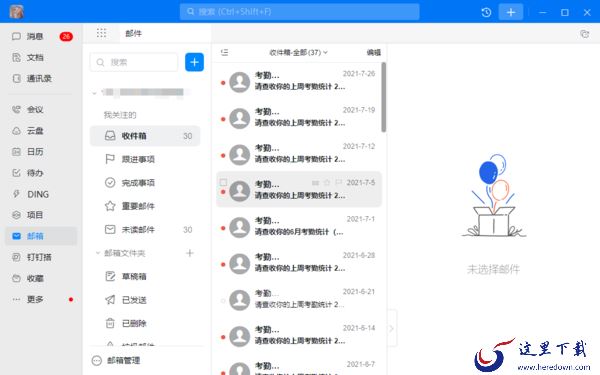Open 邮箱管理 mailbox management

coord(116,360)
